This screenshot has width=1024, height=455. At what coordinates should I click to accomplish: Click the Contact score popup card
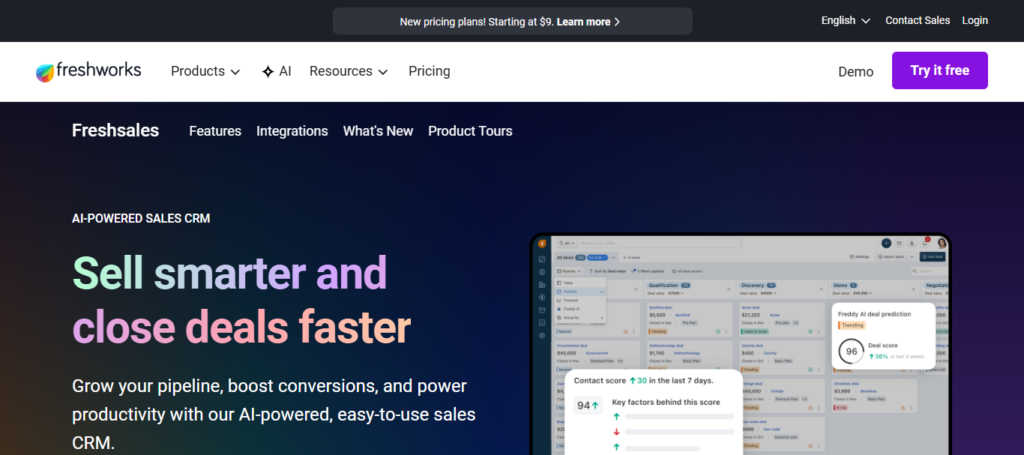[x=653, y=412]
